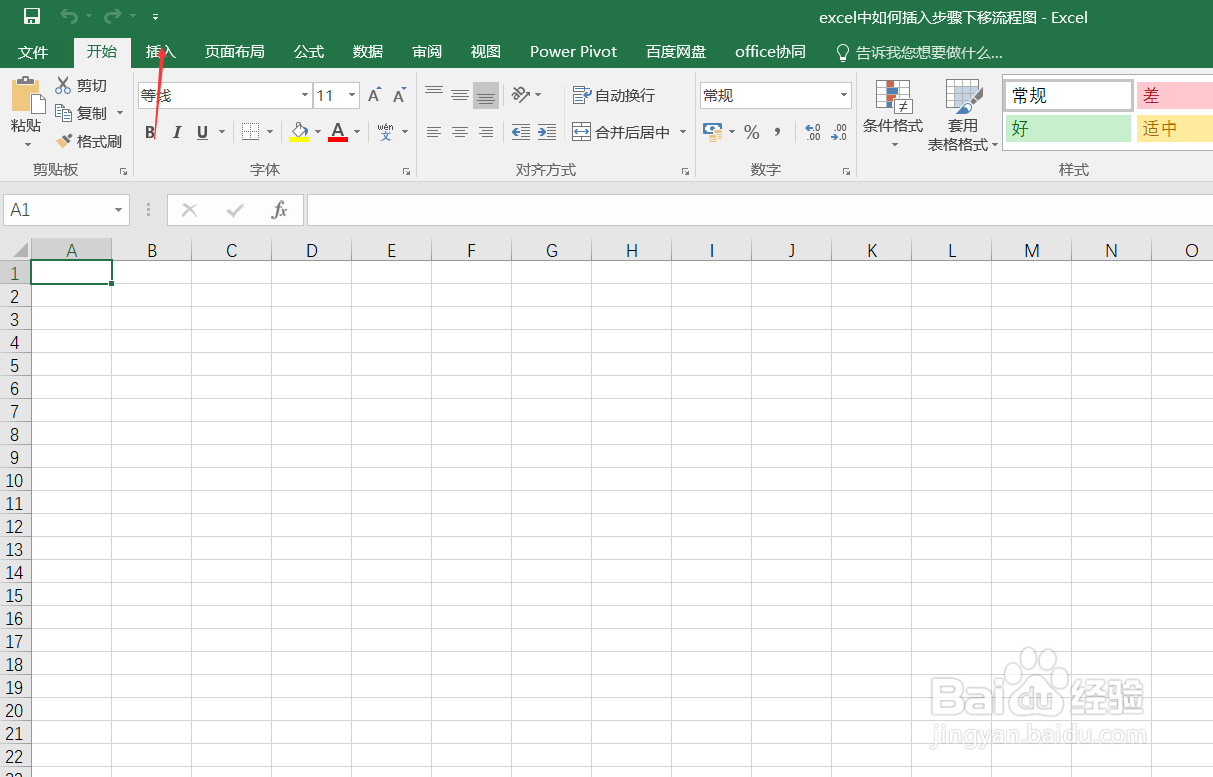Apply red font color
The height and width of the screenshot is (777, 1213).
coord(338,132)
